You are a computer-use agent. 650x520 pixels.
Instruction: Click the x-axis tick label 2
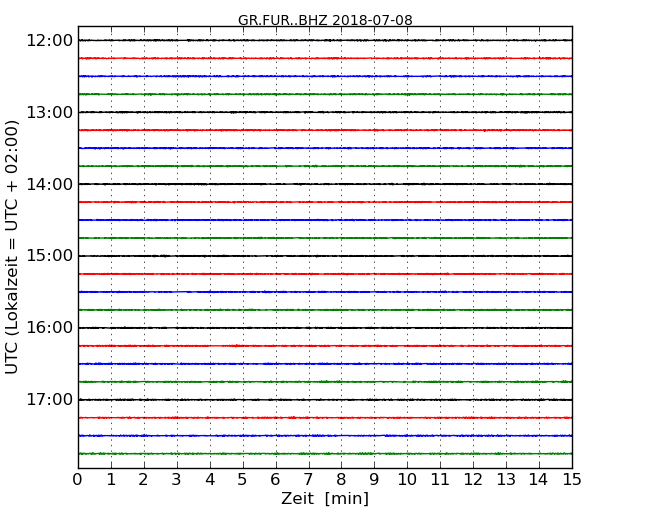coord(143,480)
